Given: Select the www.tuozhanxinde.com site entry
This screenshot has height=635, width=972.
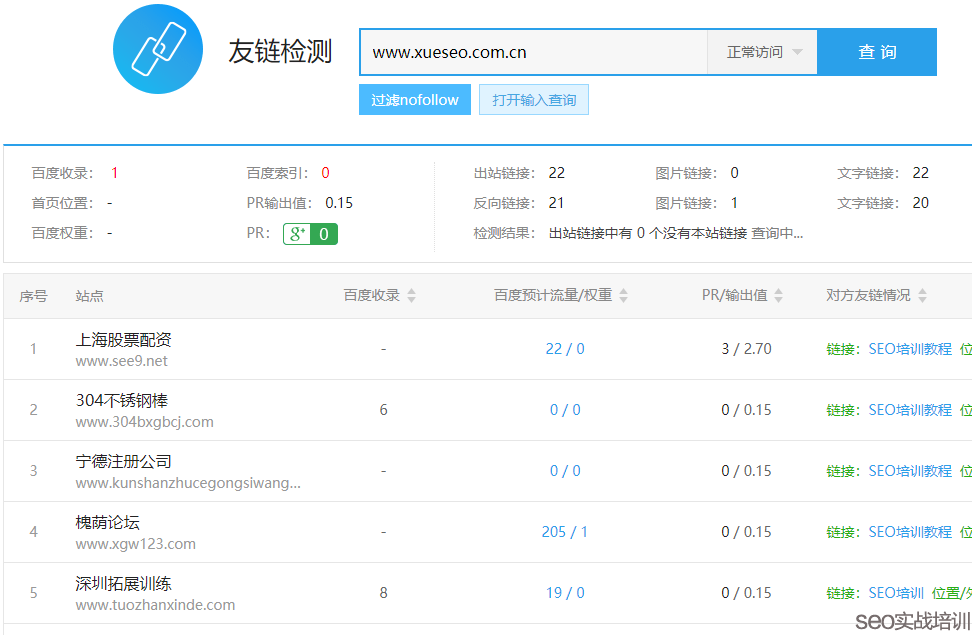Looking at the screenshot, I should pyautogui.click(x=154, y=605).
